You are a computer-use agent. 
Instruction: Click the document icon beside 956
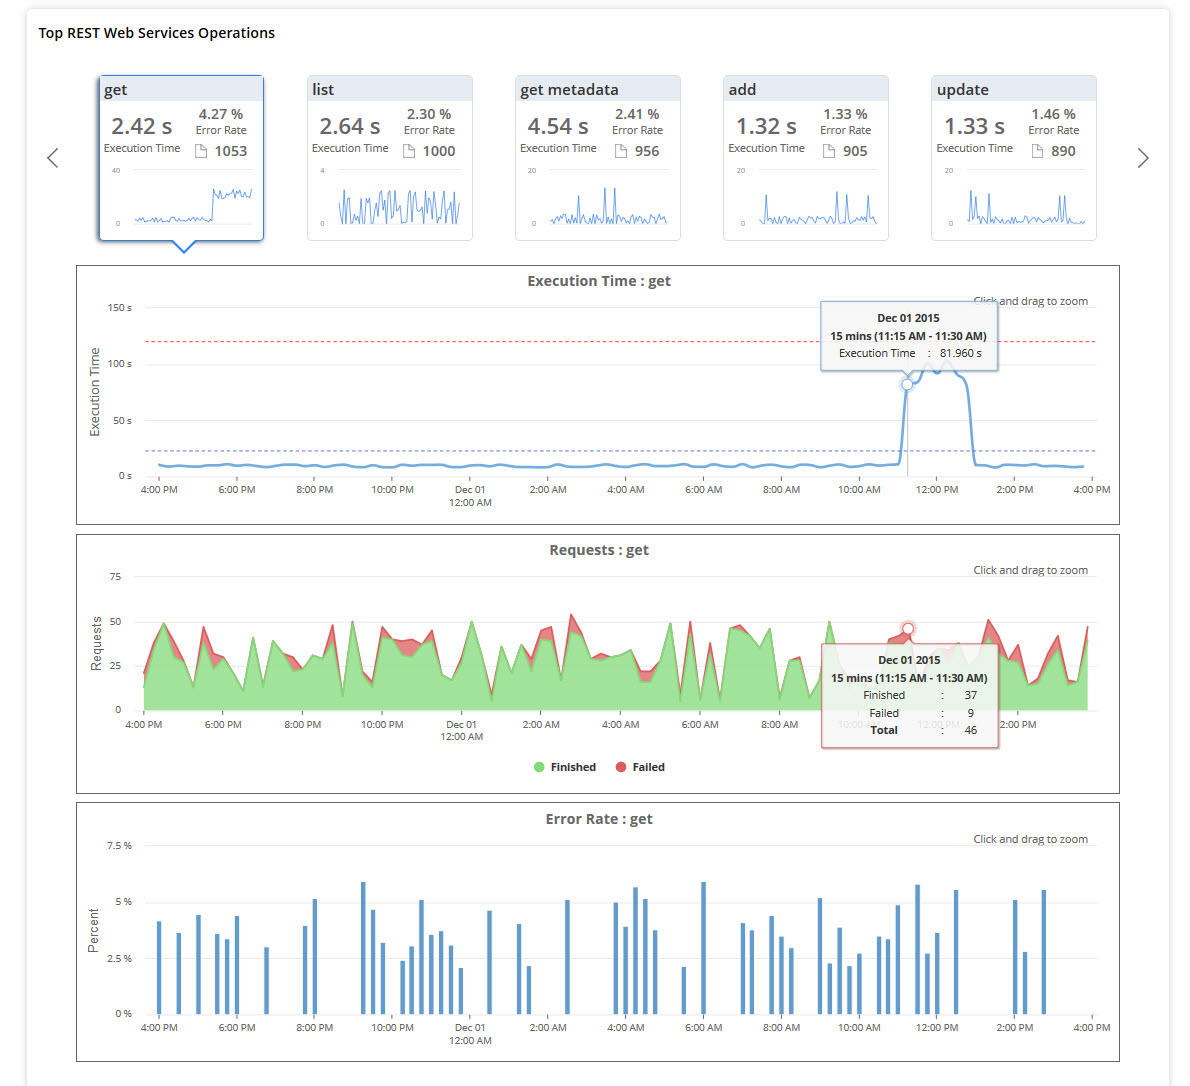[x=621, y=151]
